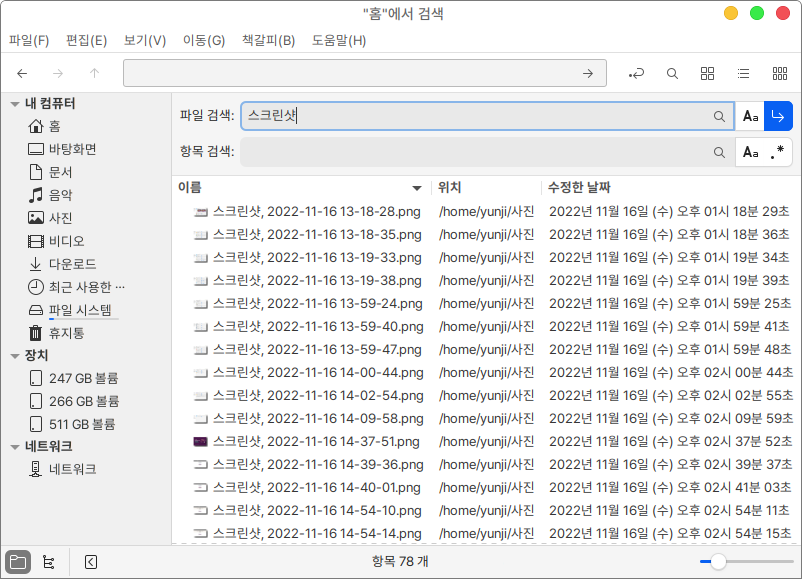Switch to list view
This screenshot has width=802, height=579.
click(x=743, y=73)
